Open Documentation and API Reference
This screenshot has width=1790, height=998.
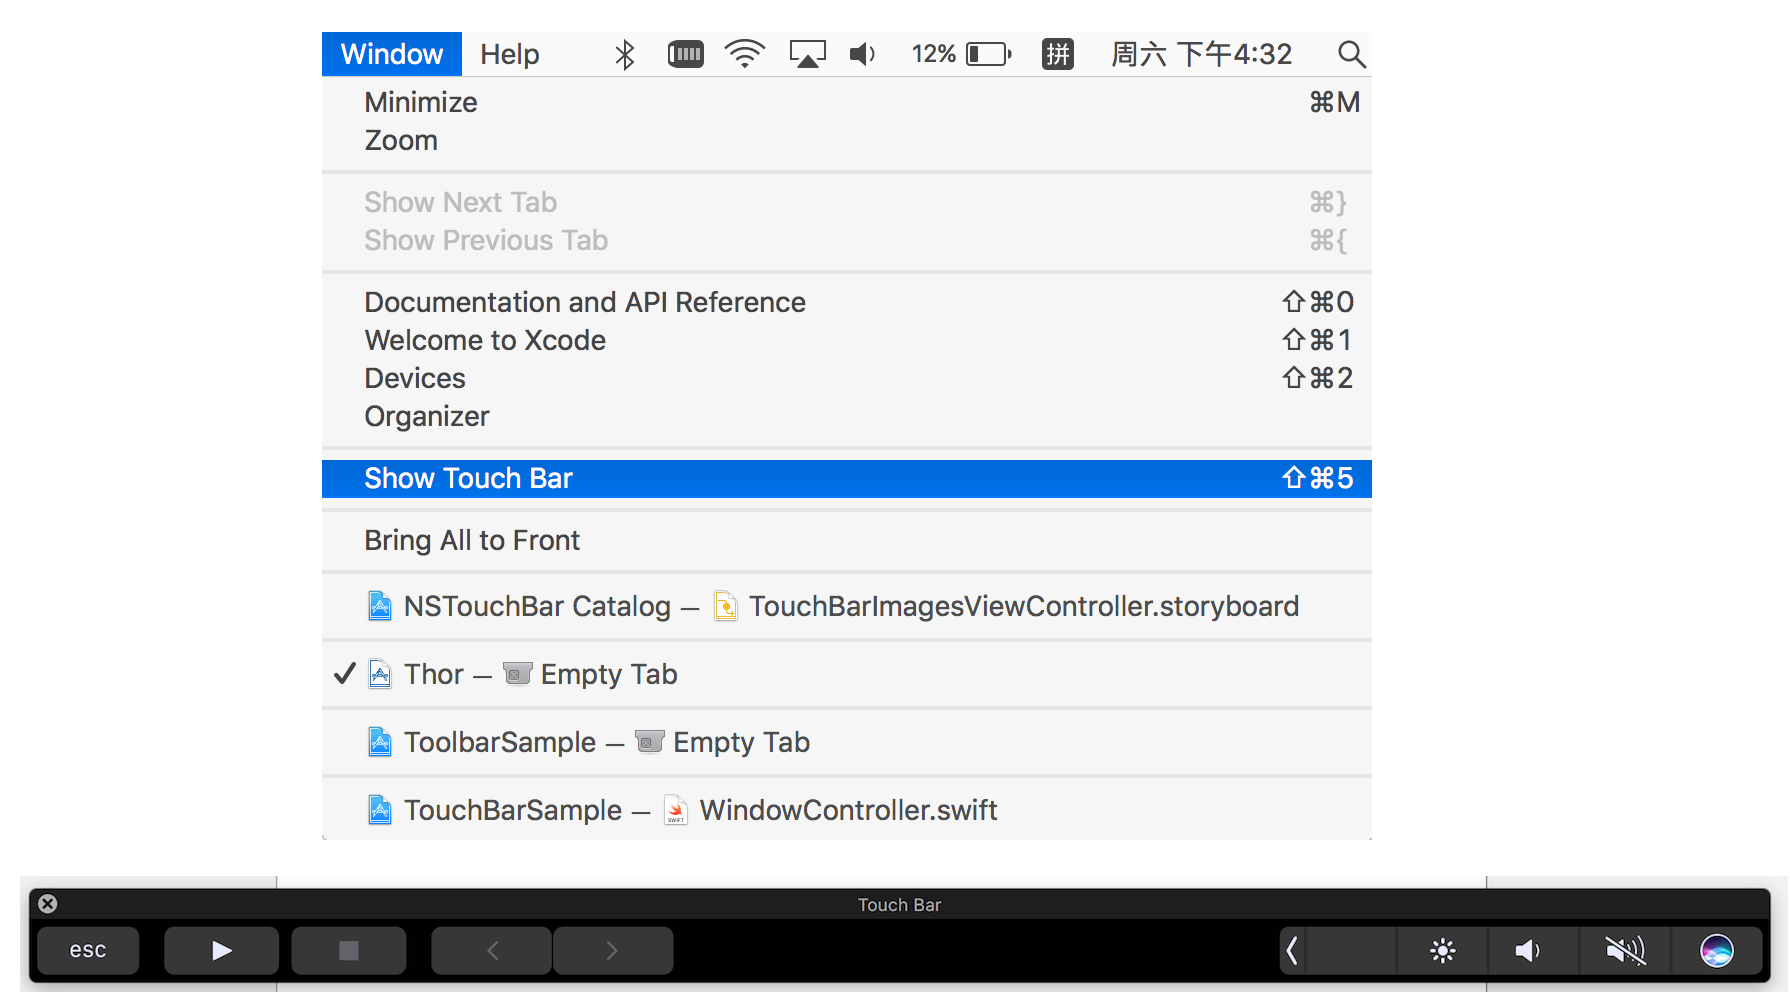[x=847, y=302]
